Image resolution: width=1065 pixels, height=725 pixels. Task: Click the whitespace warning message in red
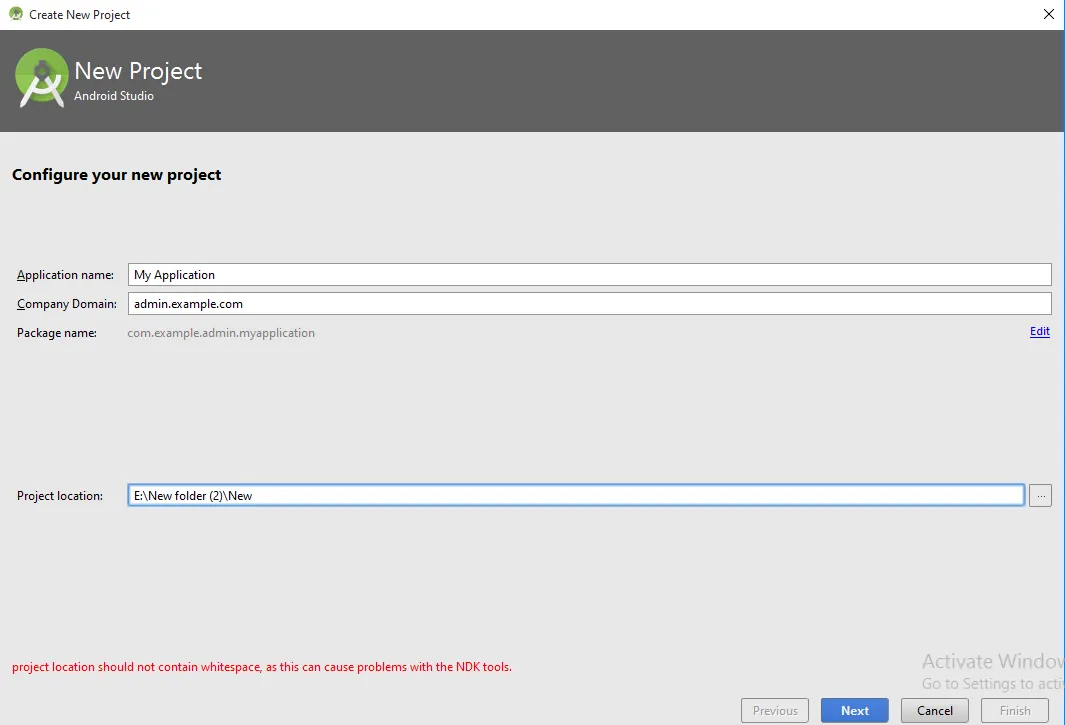[x=261, y=667]
